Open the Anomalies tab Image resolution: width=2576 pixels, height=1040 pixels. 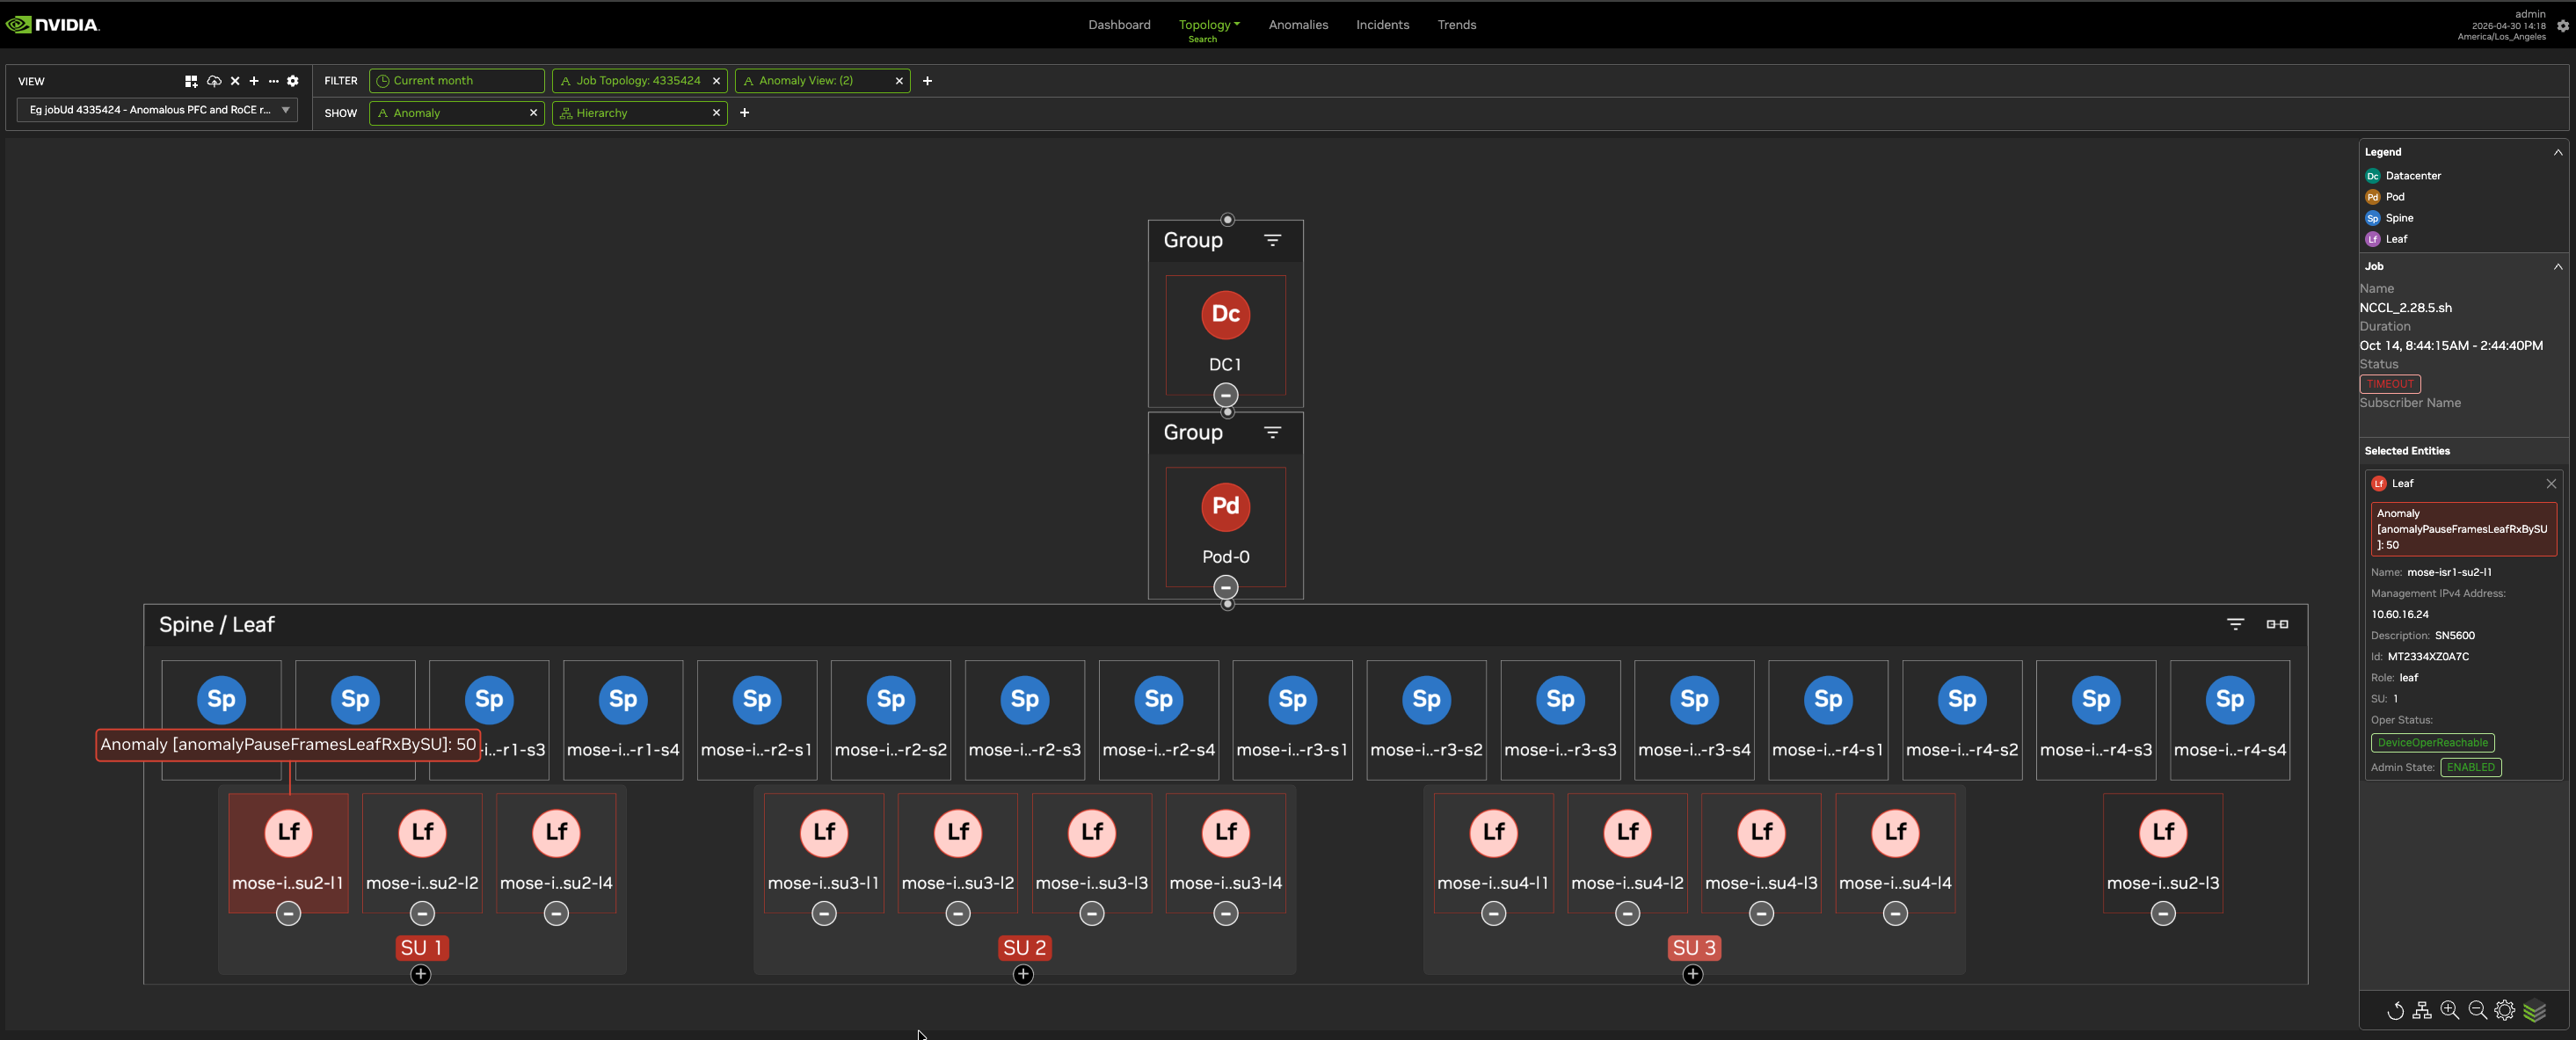(1298, 25)
